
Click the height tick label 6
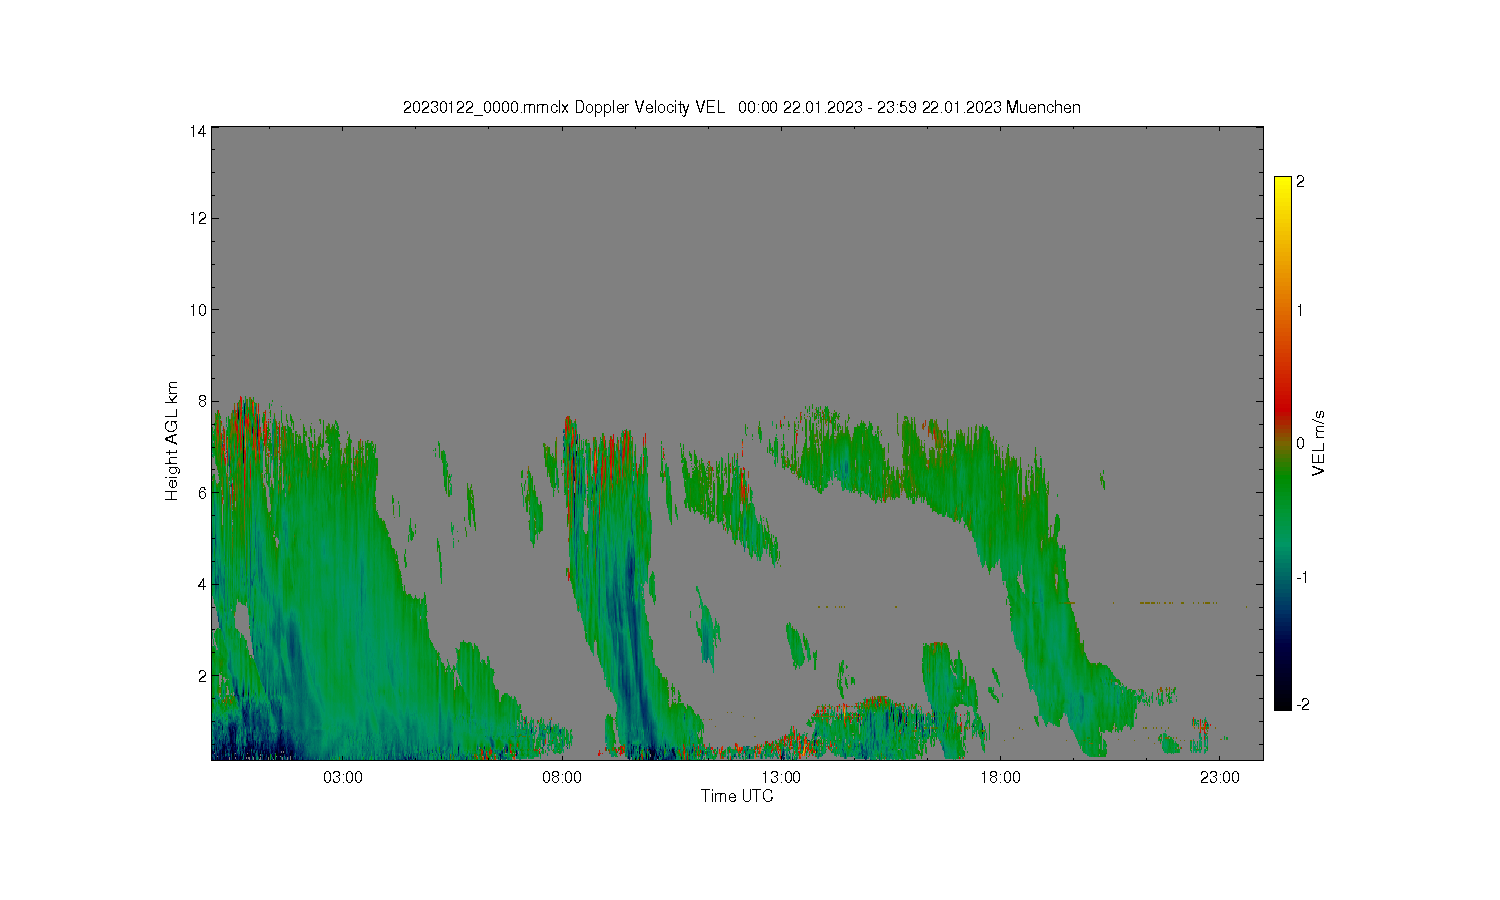203,493
